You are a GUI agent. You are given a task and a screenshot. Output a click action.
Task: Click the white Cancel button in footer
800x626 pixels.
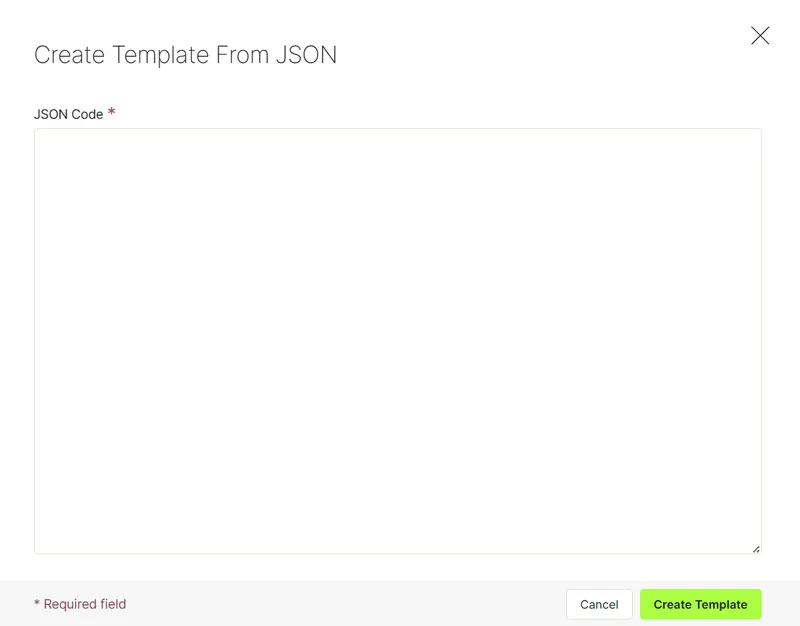click(x=599, y=605)
